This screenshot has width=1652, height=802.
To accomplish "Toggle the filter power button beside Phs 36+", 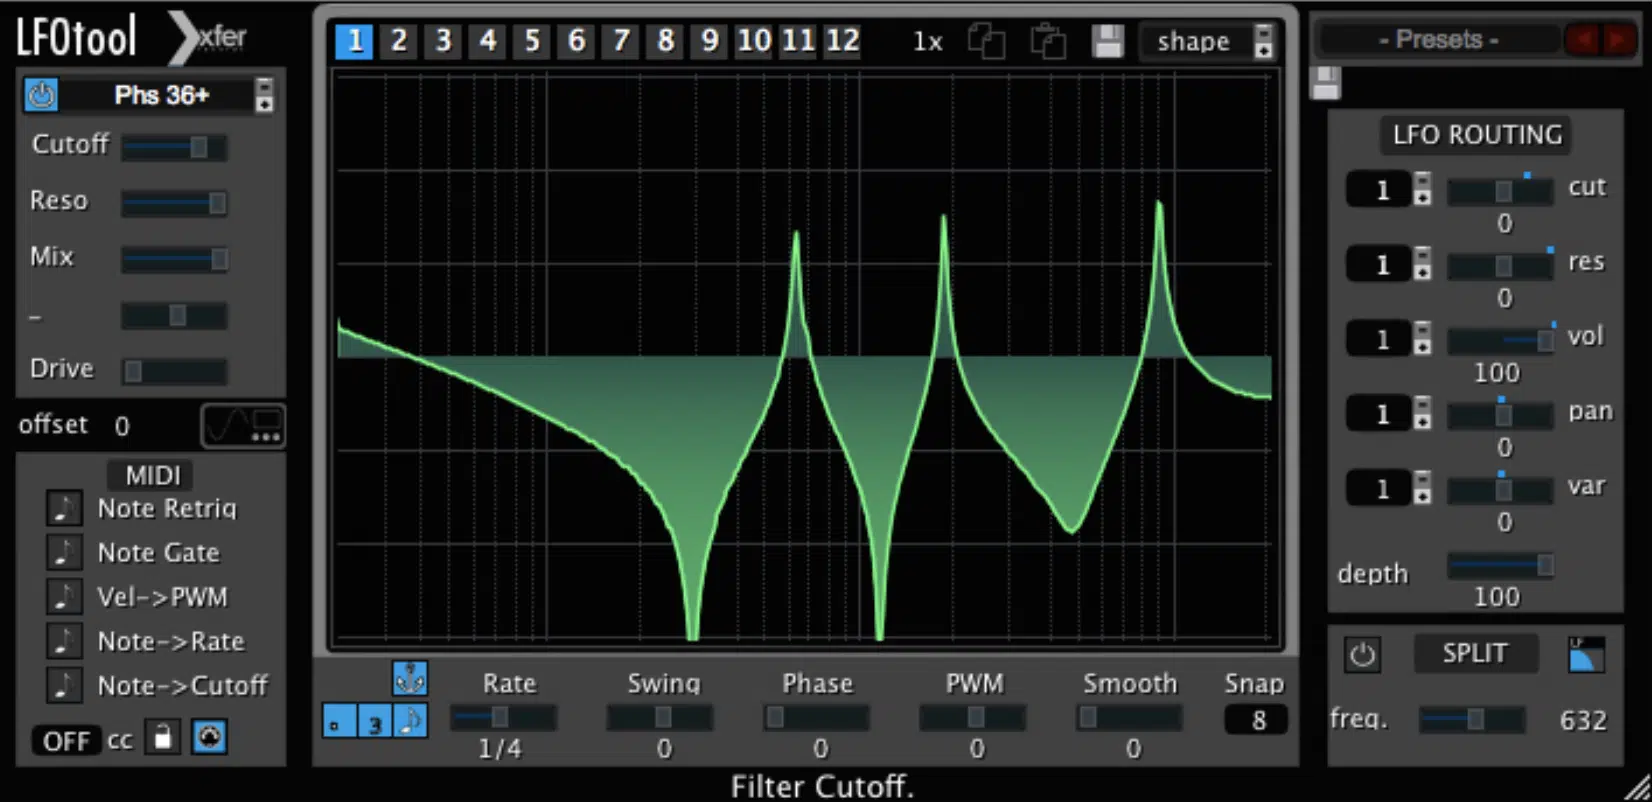I will click(41, 95).
